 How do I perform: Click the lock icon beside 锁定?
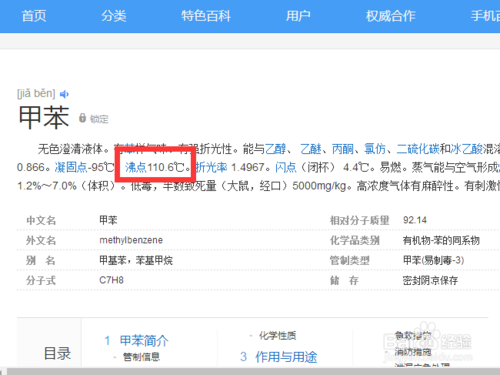click(x=82, y=118)
